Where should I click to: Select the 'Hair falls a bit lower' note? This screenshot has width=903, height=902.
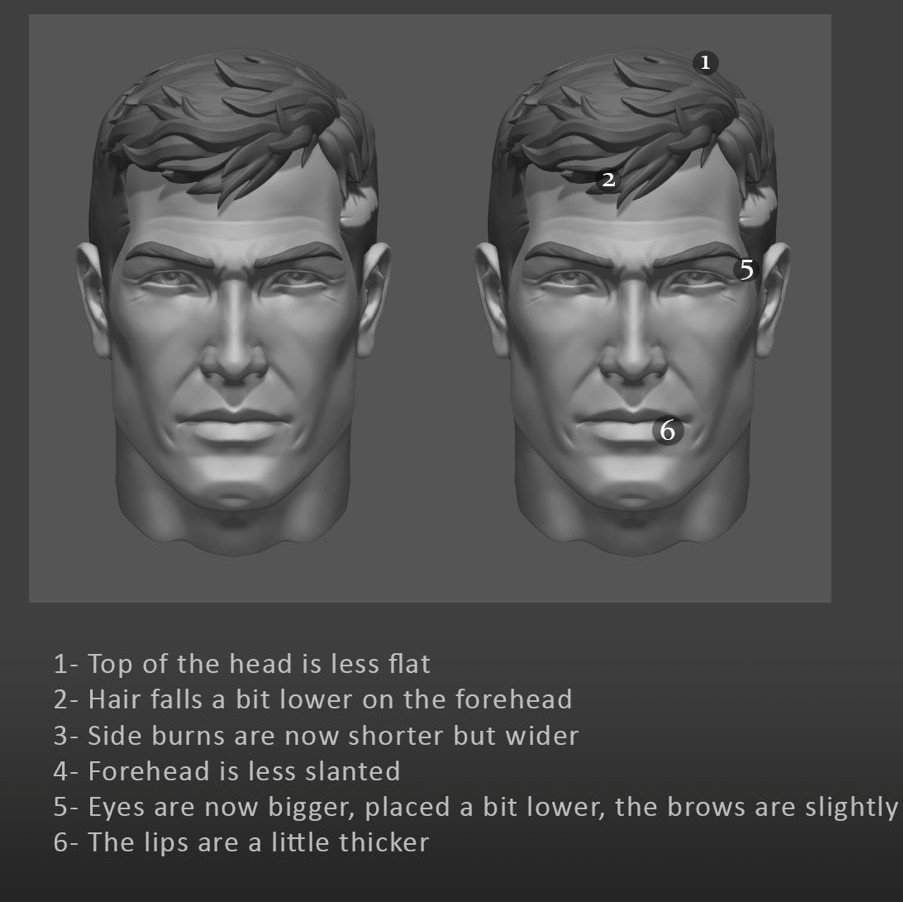tap(313, 699)
